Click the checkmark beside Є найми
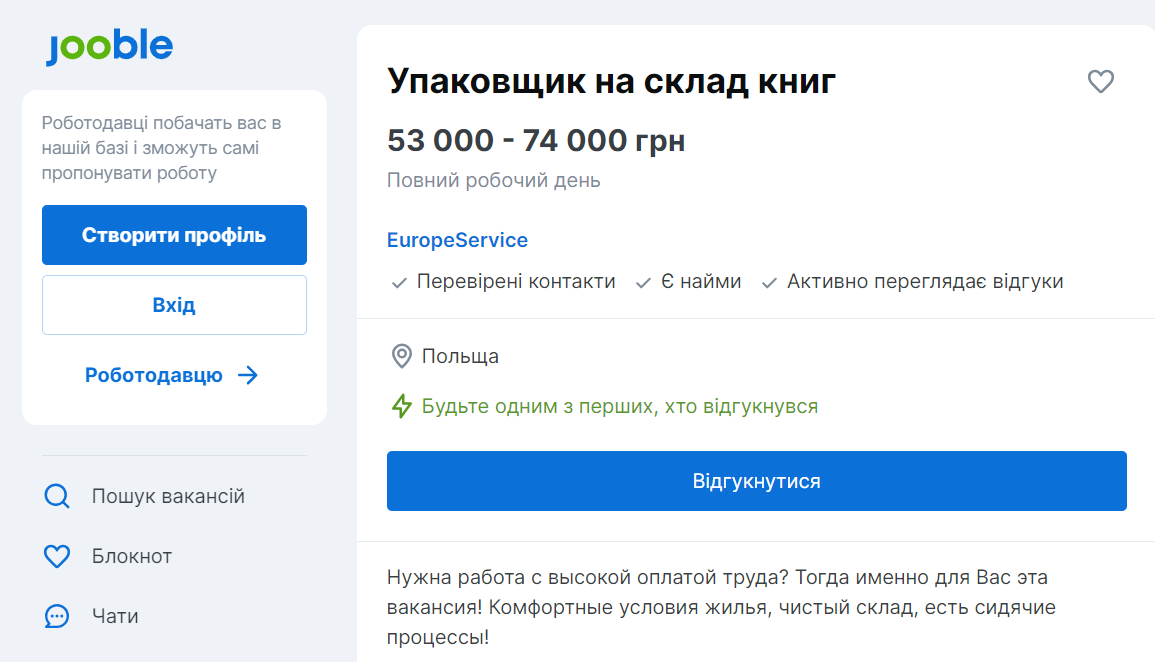The image size is (1155, 662). [641, 282]
